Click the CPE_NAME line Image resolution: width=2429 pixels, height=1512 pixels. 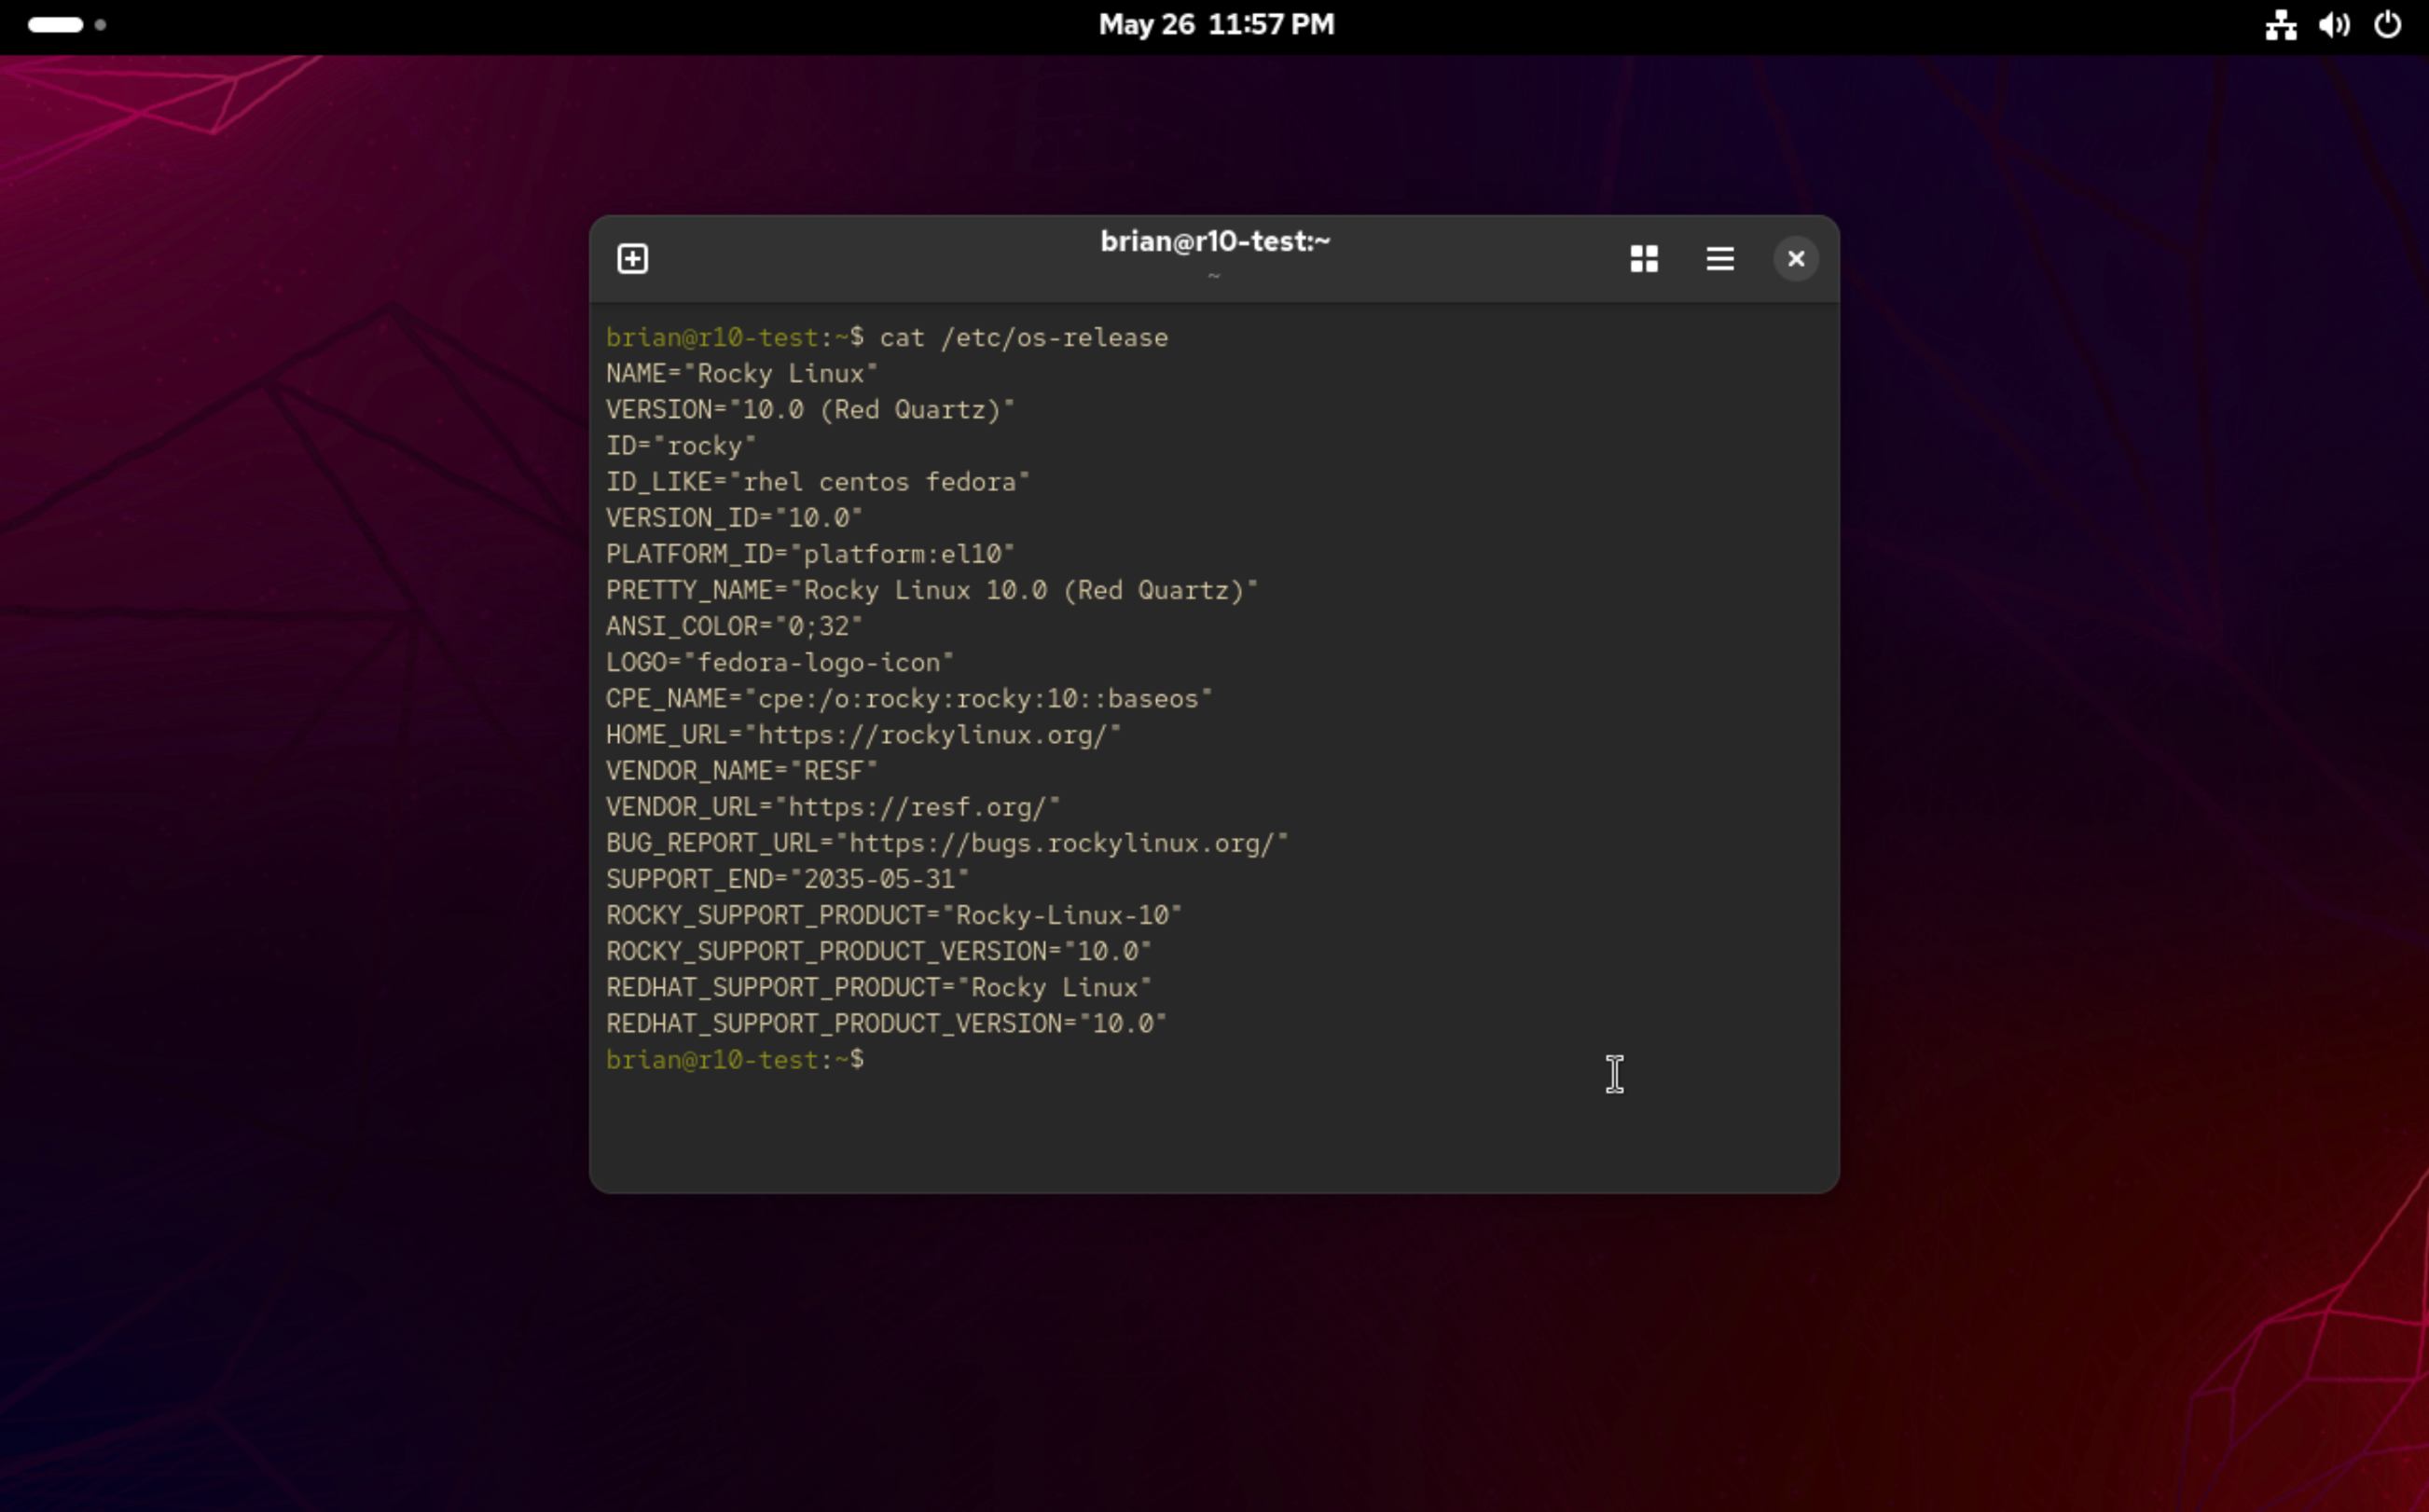pos(908,698)
